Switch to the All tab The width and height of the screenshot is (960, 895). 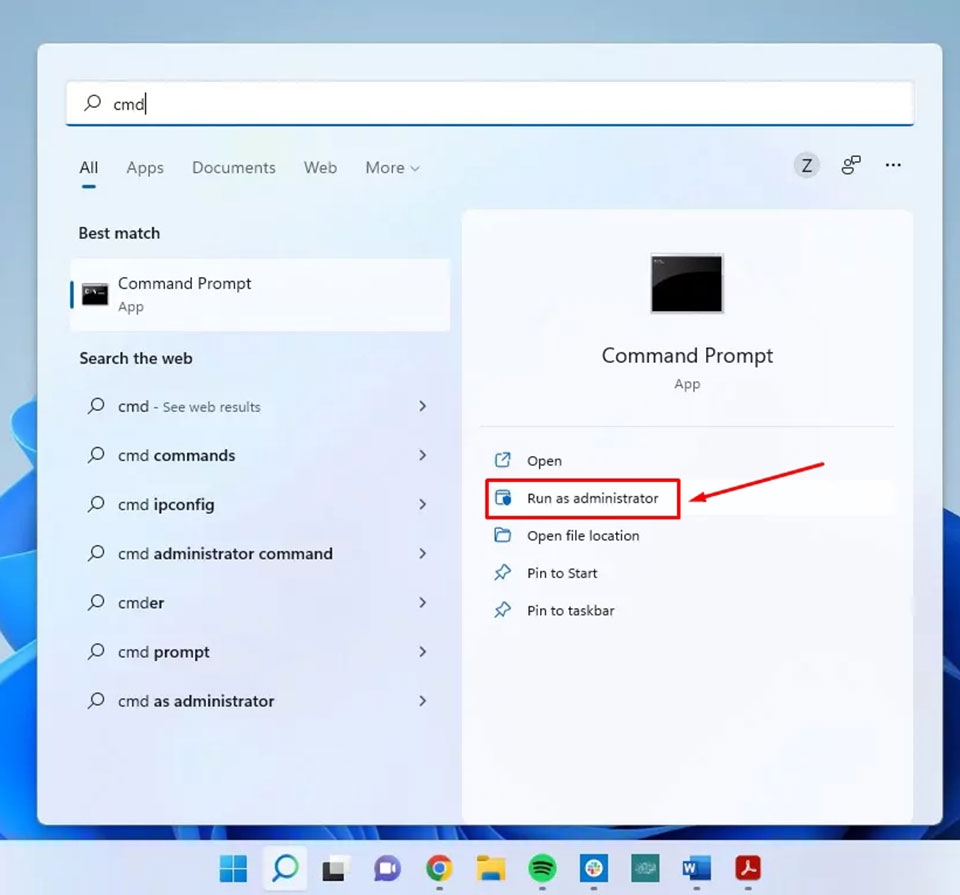pos(89,168)
